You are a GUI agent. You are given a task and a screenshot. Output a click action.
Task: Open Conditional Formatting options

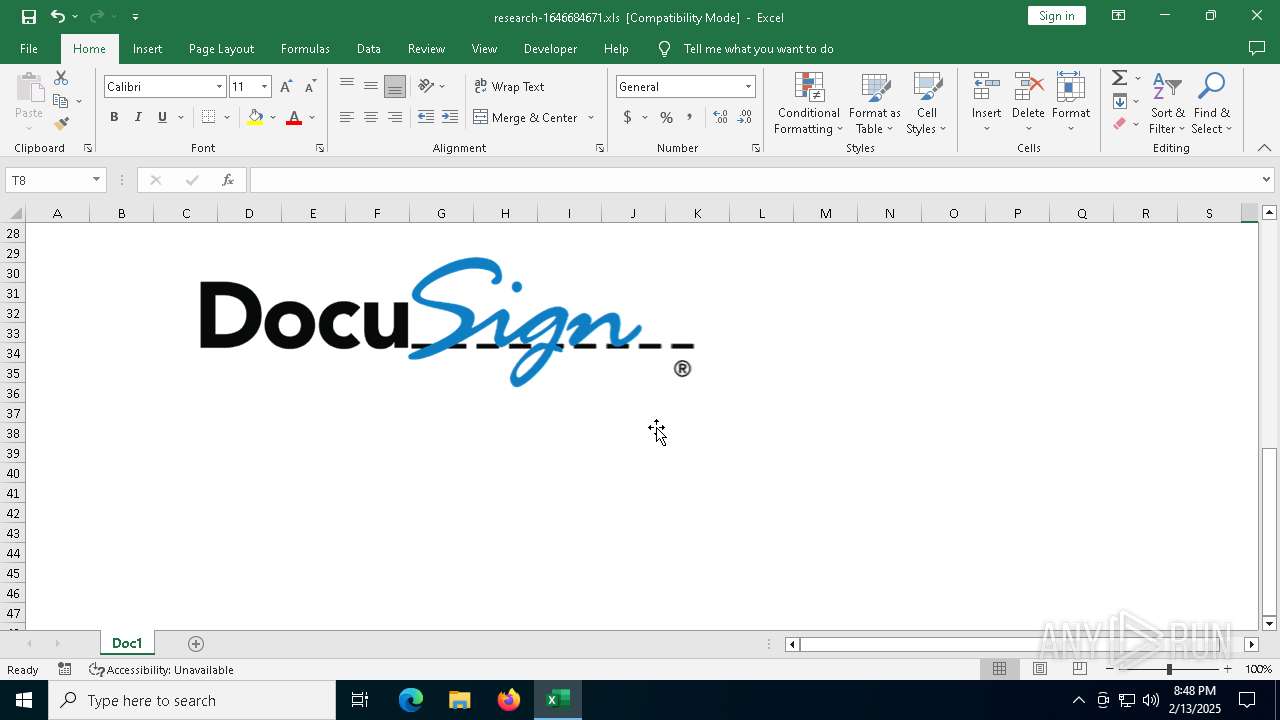coord(808,103)
